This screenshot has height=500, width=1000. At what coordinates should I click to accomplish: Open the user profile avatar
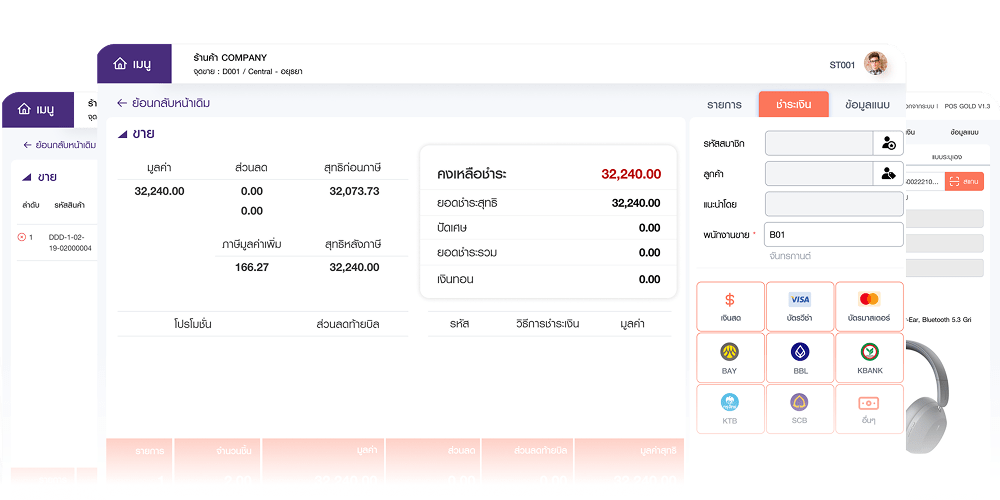click(875, 64)
